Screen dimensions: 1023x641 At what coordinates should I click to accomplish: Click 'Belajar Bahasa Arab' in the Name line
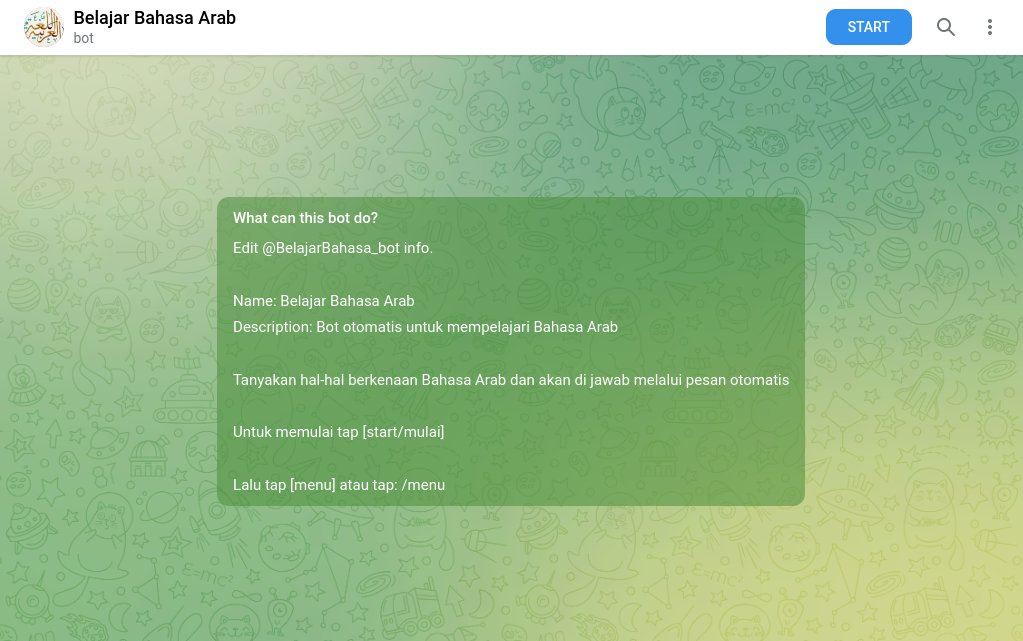click(347, 301)
